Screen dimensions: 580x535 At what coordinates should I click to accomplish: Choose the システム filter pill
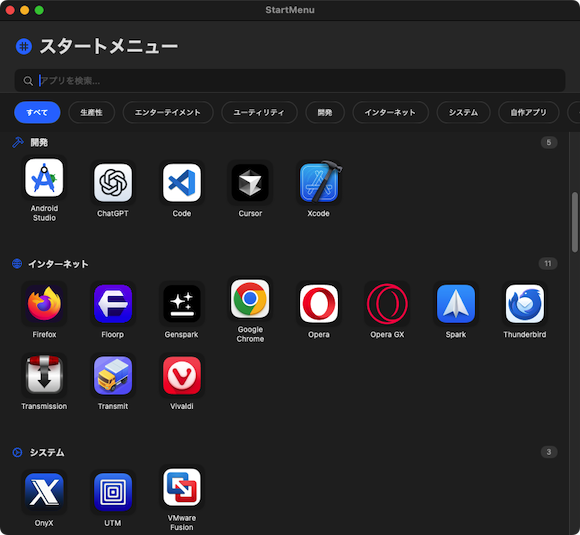(x=463, y=112)
